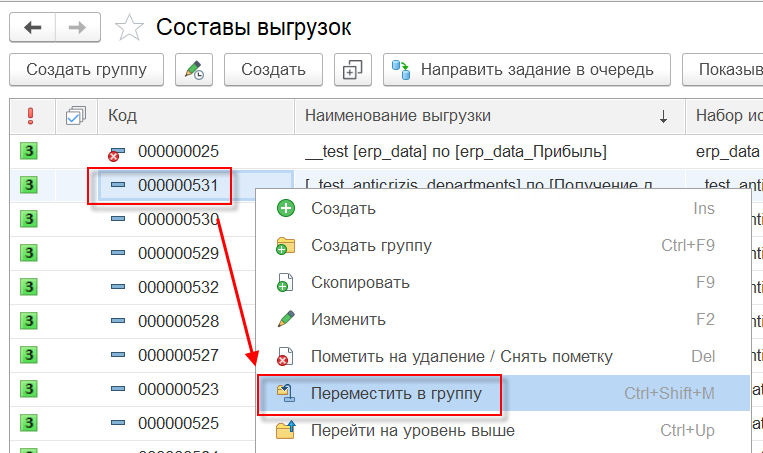This screenshot has height=453, width=763.
Task: Choose Скопировать in context menu
Action: (360, 283)
